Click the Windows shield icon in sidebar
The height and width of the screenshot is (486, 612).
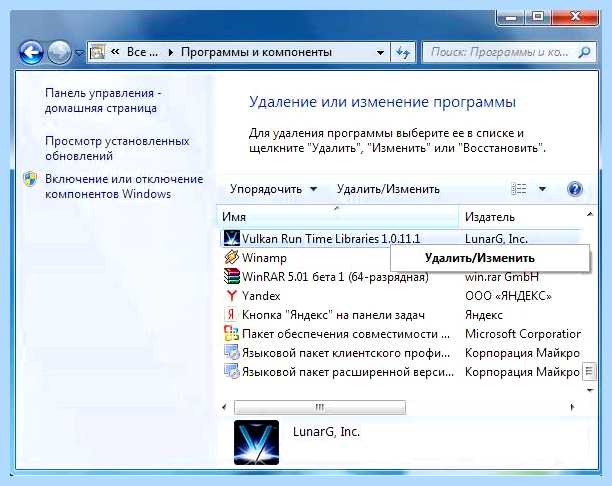point(30,179)
